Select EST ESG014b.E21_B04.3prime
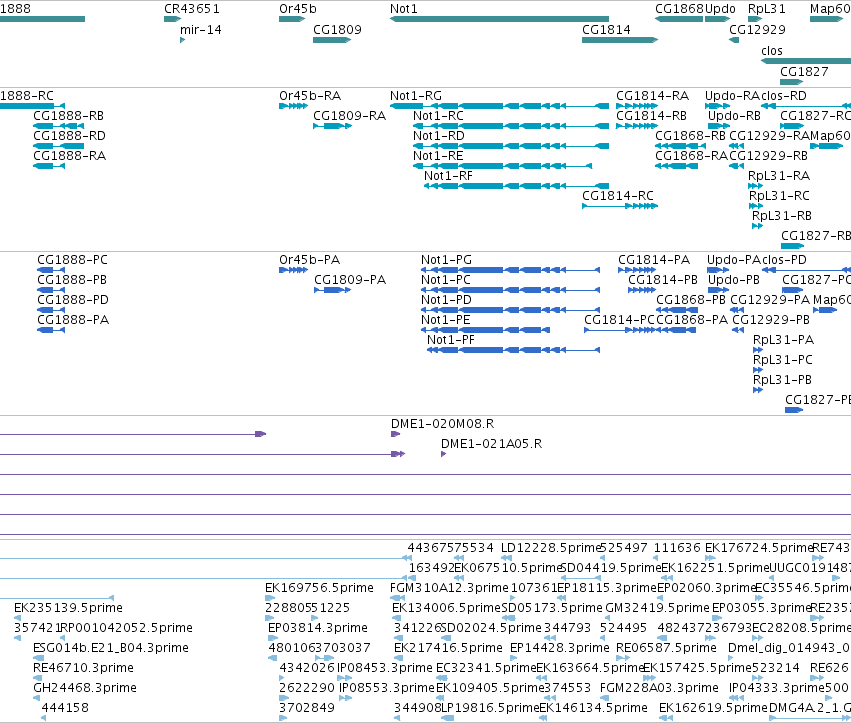Screen dimensions: 851x723 37,658
